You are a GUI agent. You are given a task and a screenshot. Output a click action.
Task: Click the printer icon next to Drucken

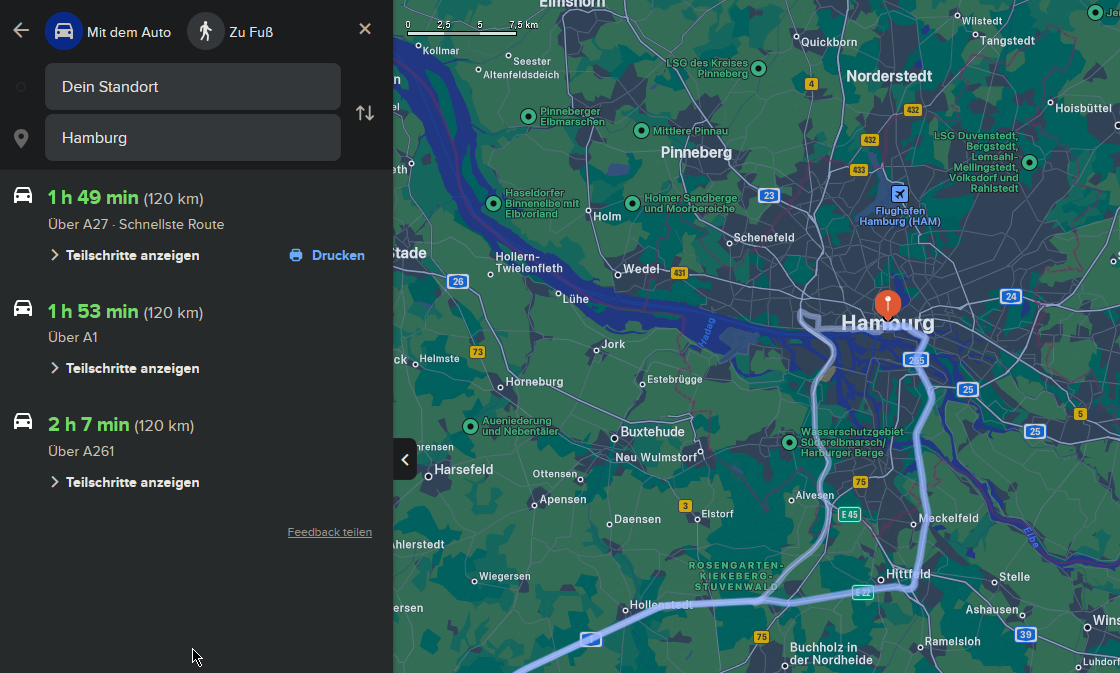(296, 255)
